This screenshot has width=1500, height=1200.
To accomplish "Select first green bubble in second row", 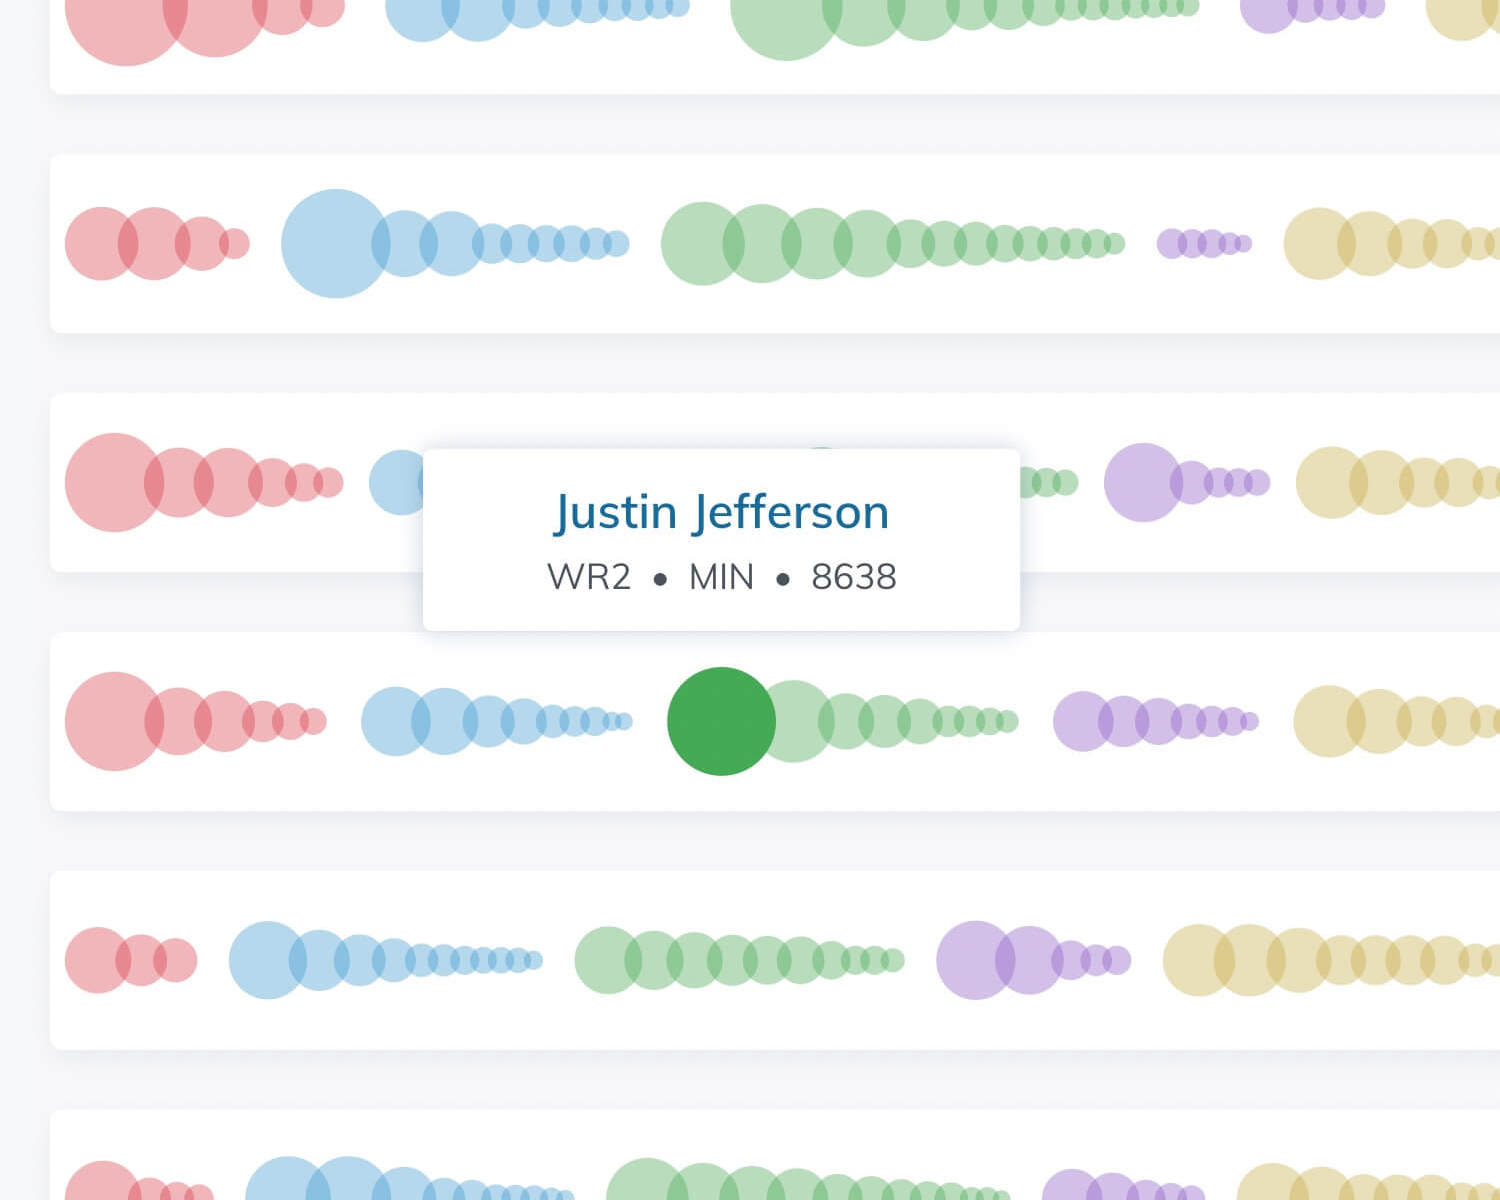I will [703, 243].
